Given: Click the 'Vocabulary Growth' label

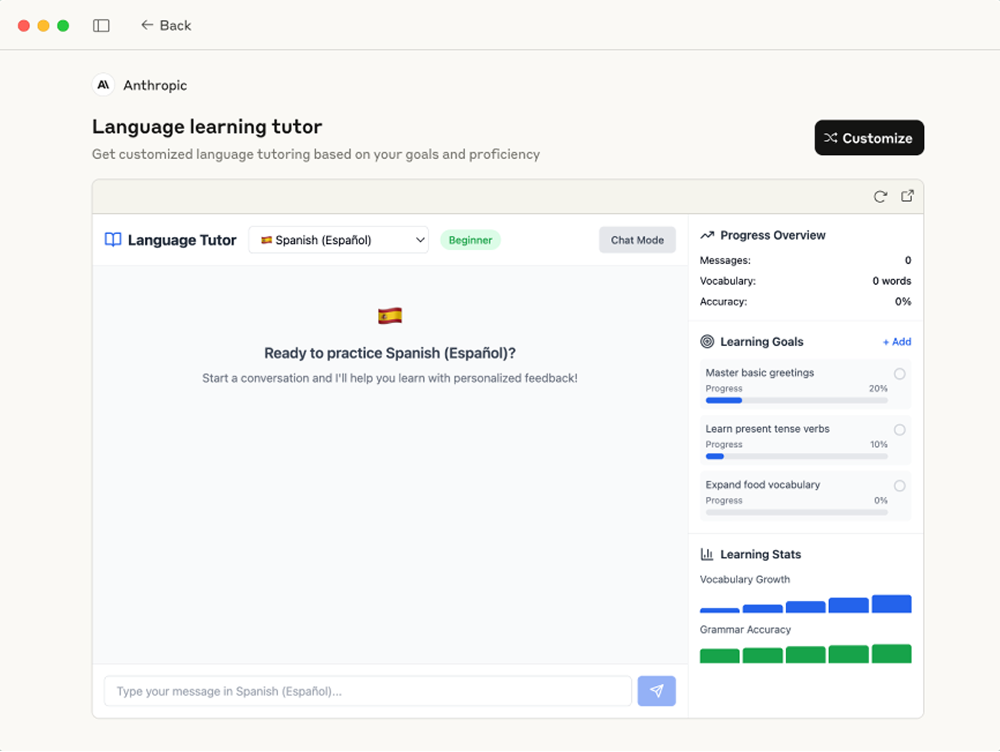Looking at the screenshot, I should 745,579.
